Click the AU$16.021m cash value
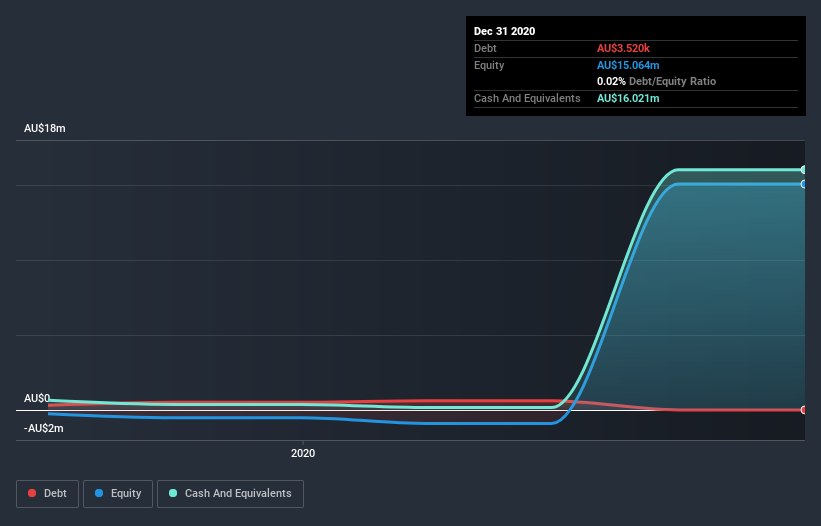Viewport: 821px width, 526px height. 628,98
